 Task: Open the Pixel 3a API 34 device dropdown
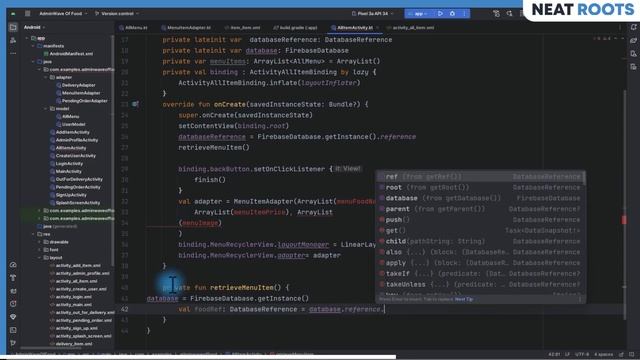pyautogui.click(x=372, y=13)
